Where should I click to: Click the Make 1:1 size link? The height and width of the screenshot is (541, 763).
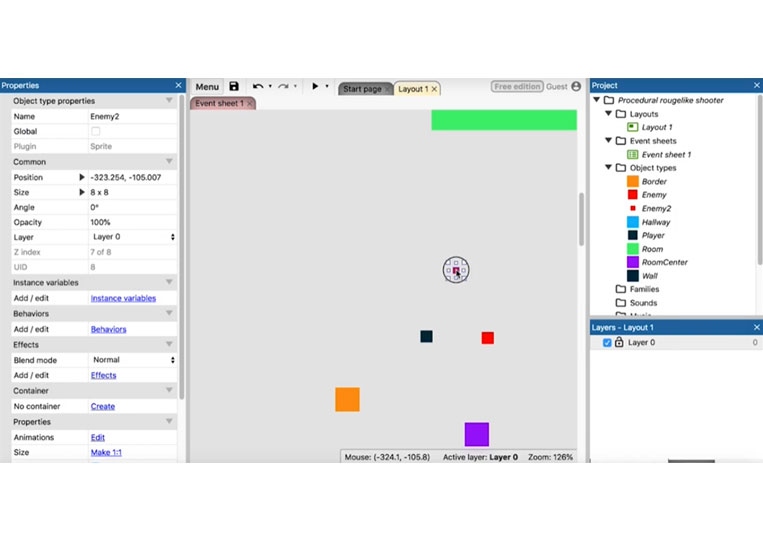pos(106,452)
